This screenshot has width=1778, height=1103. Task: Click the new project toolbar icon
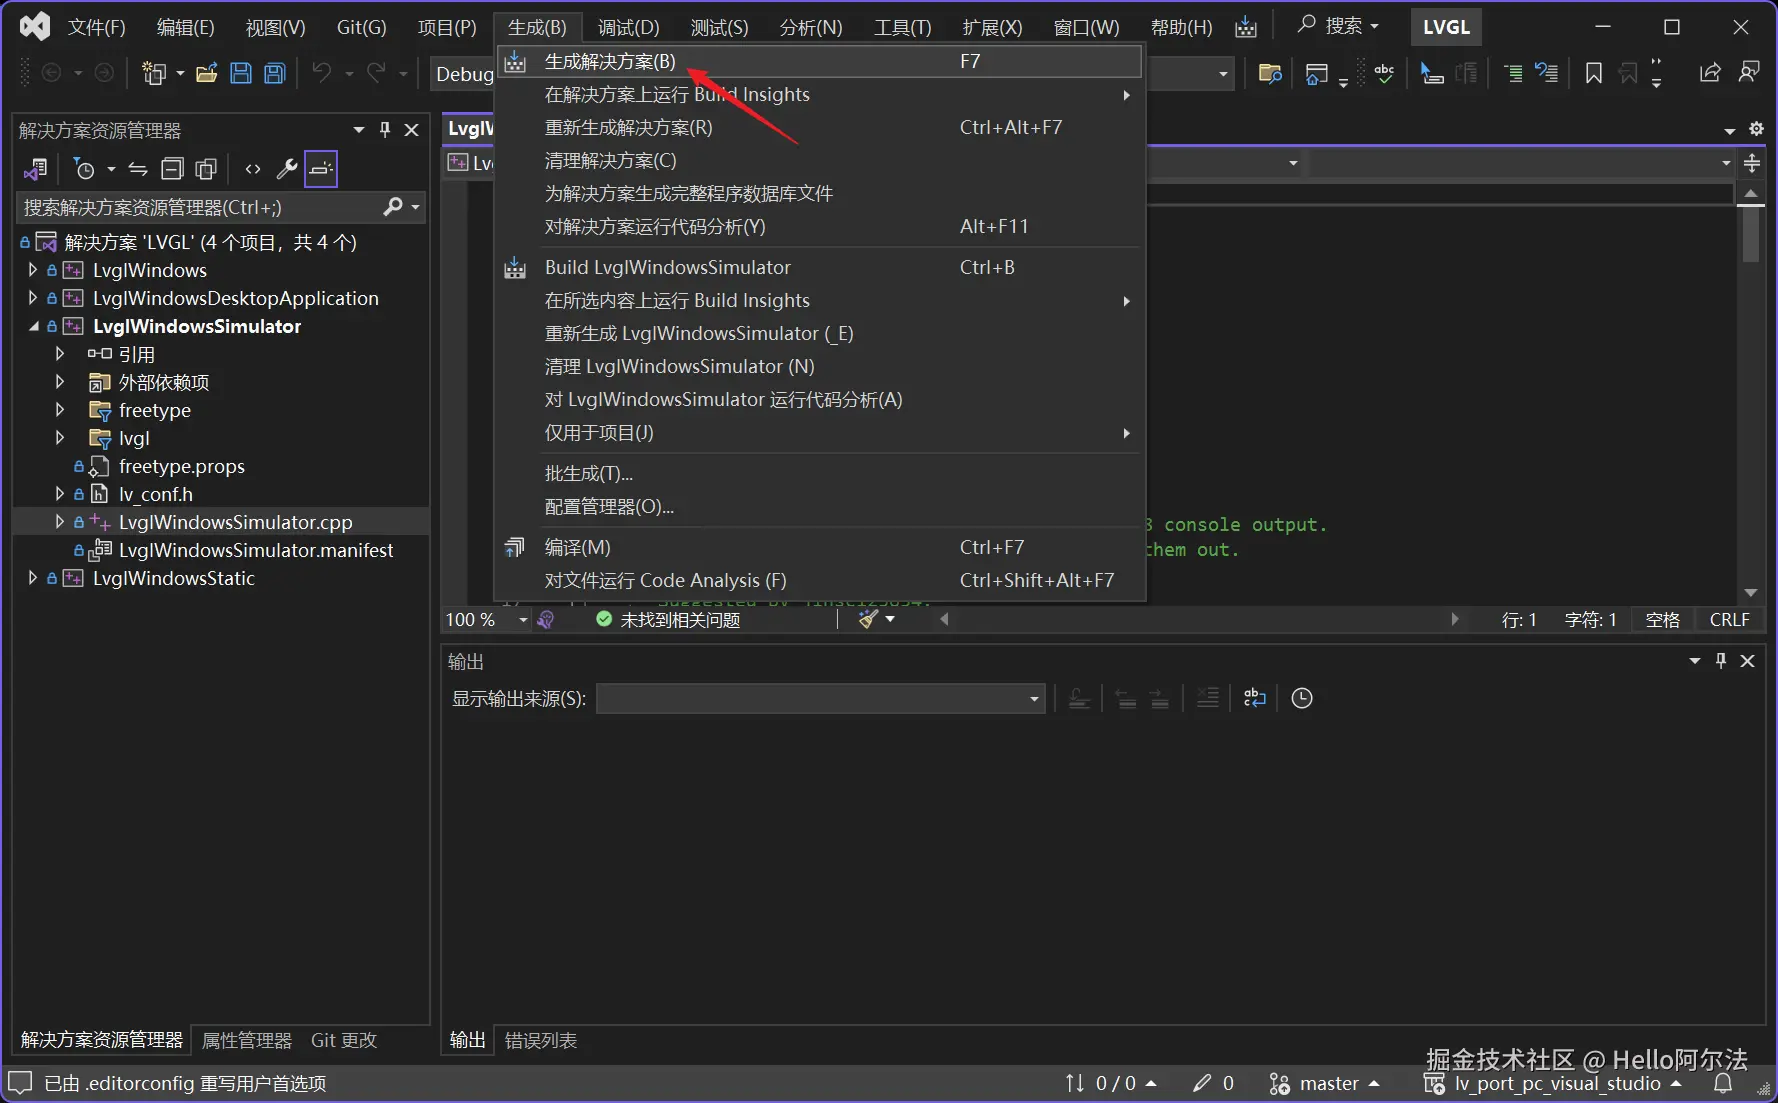[154, 73]
